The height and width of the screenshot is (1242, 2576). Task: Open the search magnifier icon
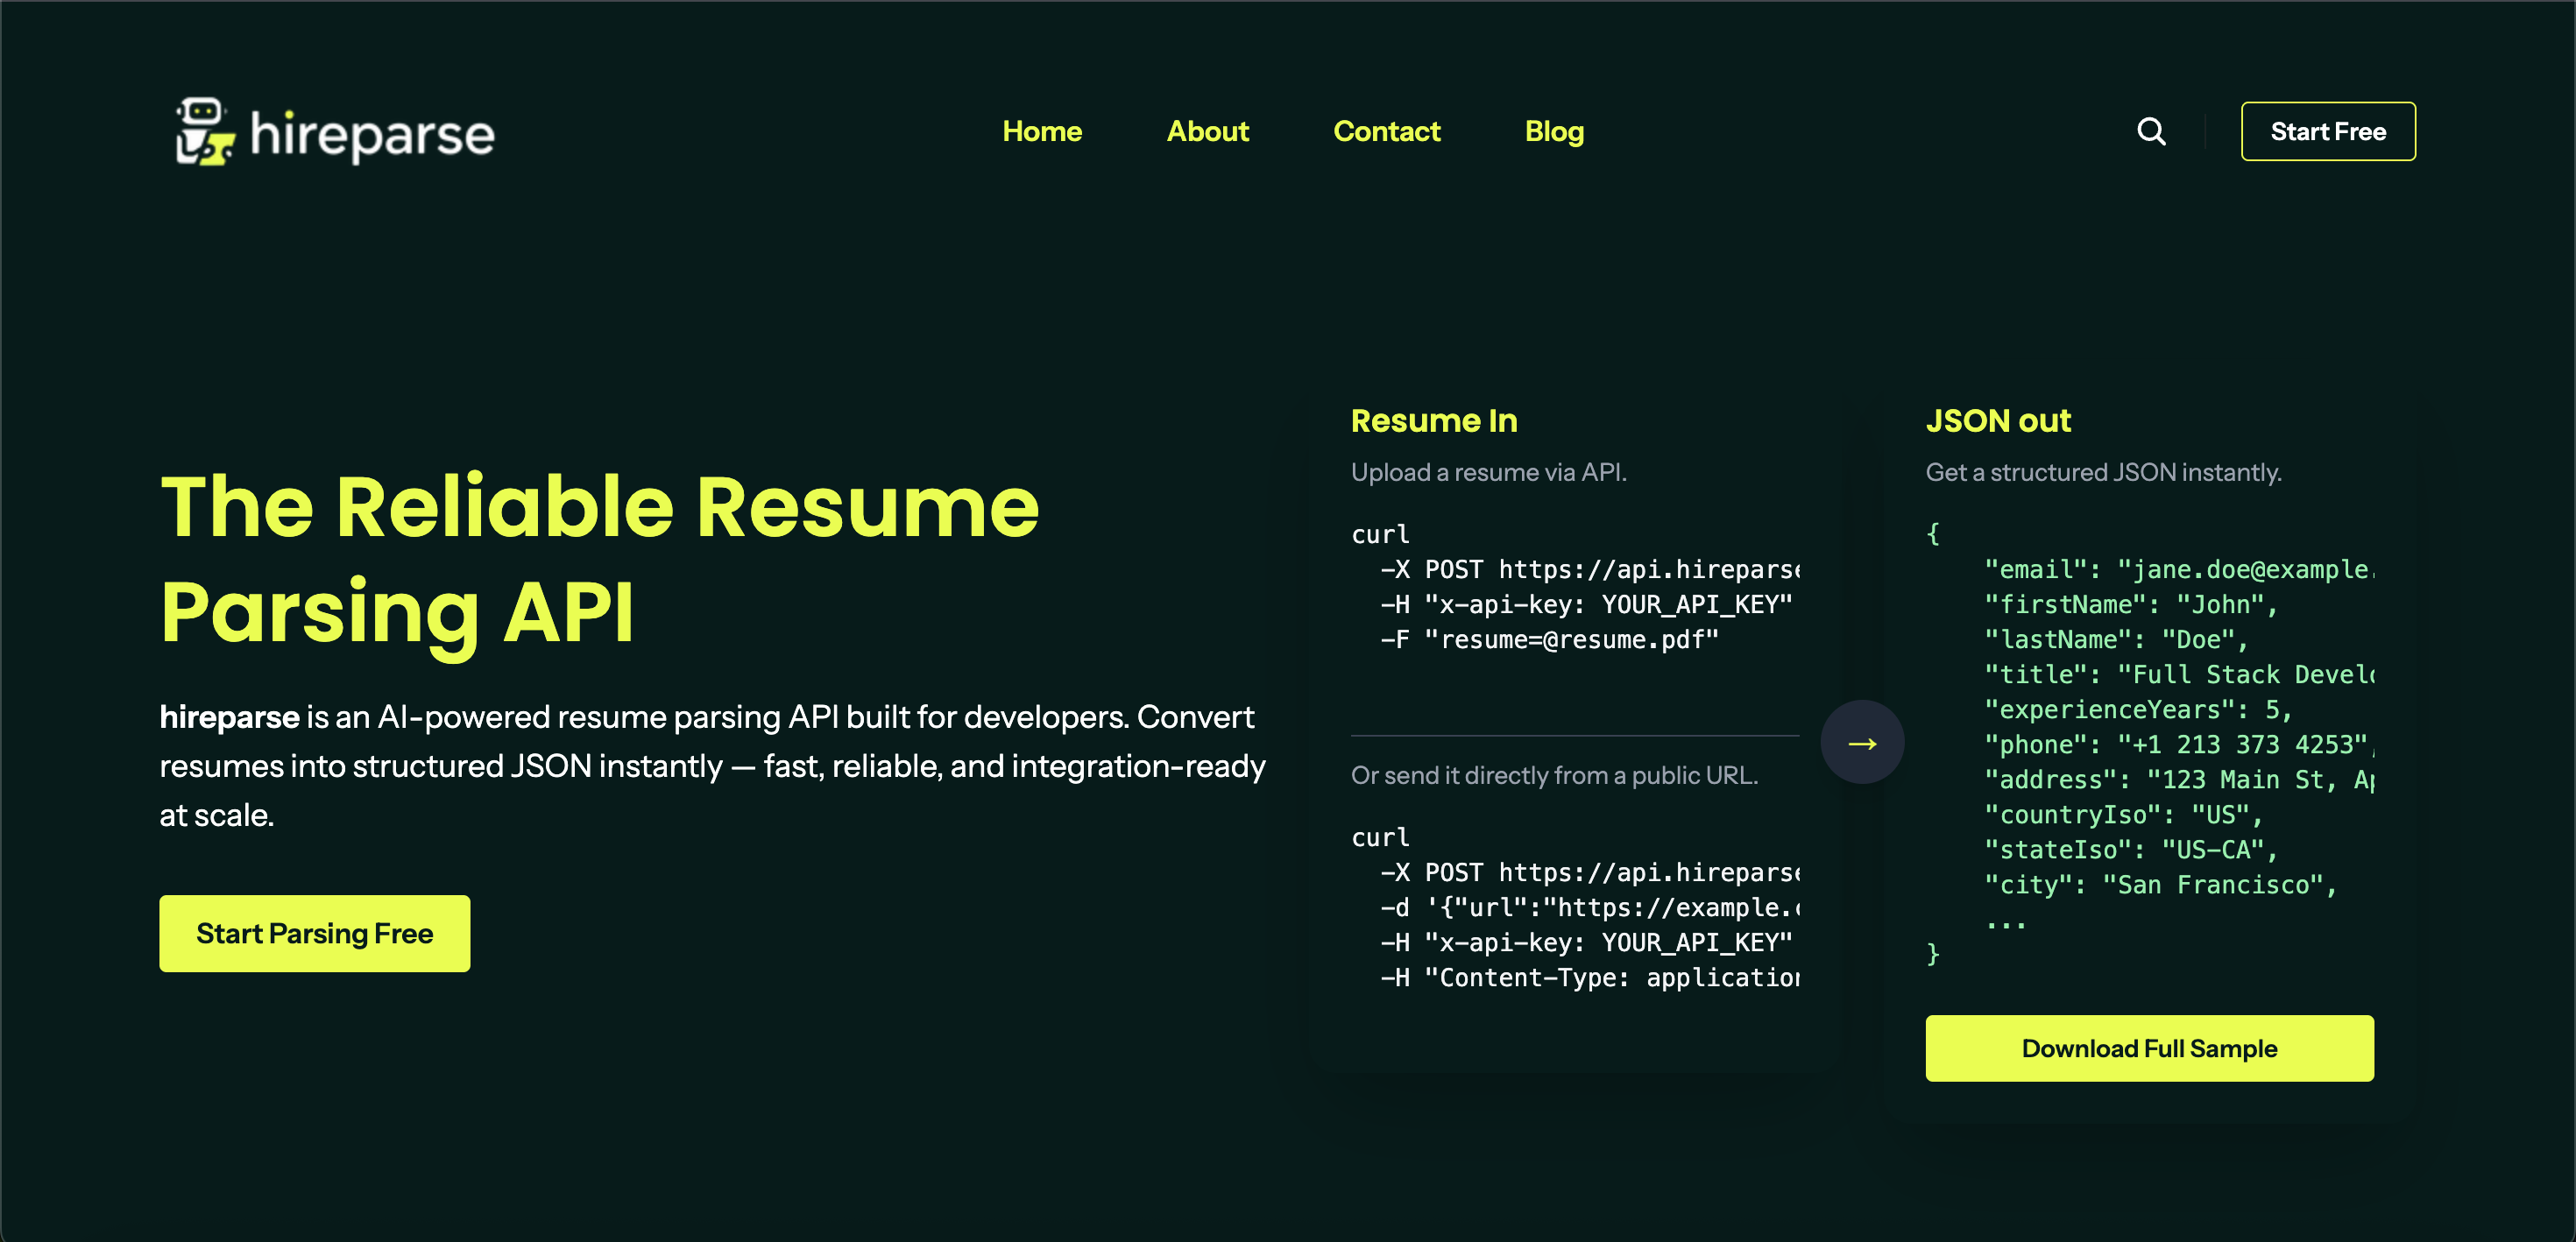[2151, 131]
